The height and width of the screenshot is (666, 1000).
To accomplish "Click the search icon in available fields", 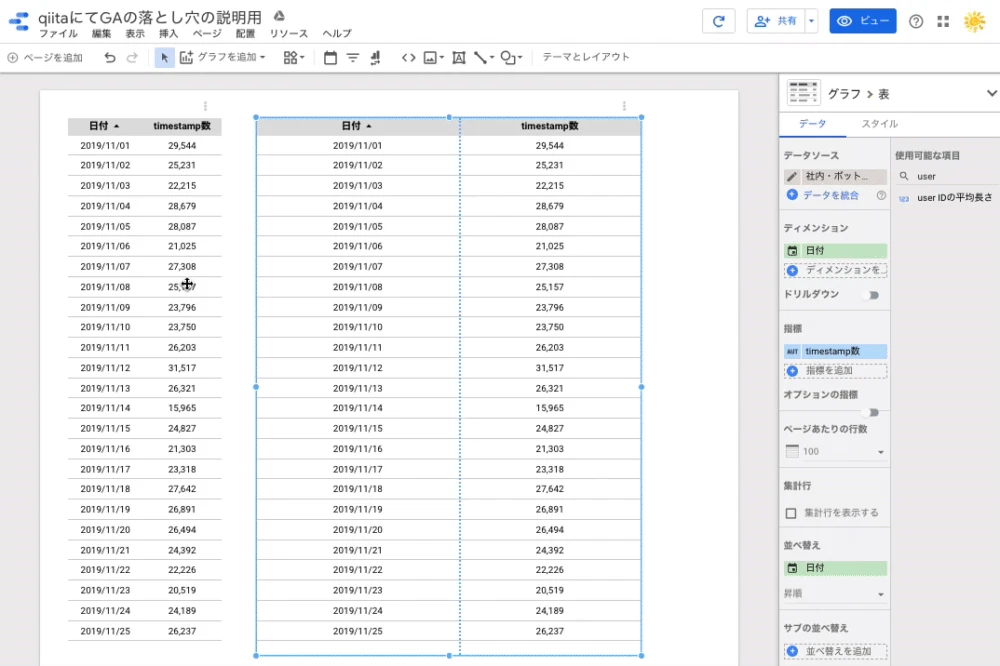I will 904,176.
